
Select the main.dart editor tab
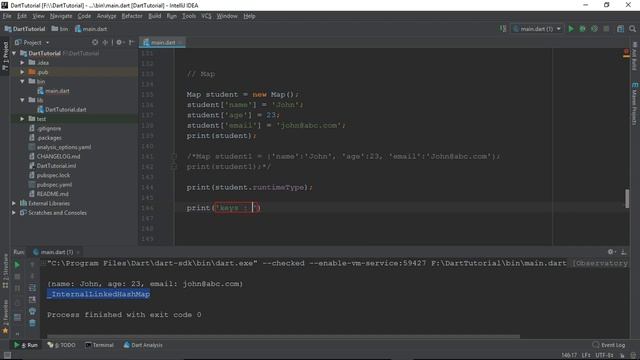(x=162, y=42)
